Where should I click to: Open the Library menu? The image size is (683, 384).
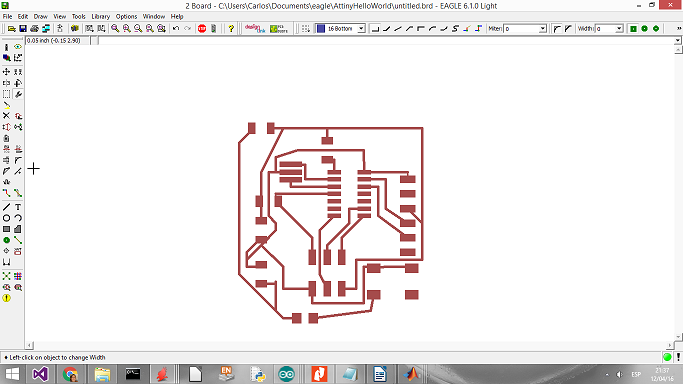pyautogui.click(x=101, y=17)
